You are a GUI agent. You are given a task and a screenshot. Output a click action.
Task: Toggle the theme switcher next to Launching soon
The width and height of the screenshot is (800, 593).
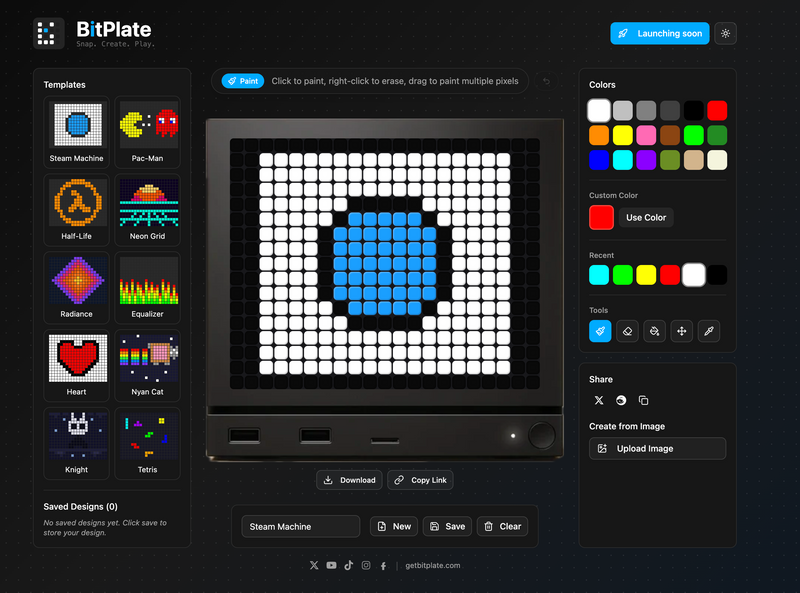(725, 33)
